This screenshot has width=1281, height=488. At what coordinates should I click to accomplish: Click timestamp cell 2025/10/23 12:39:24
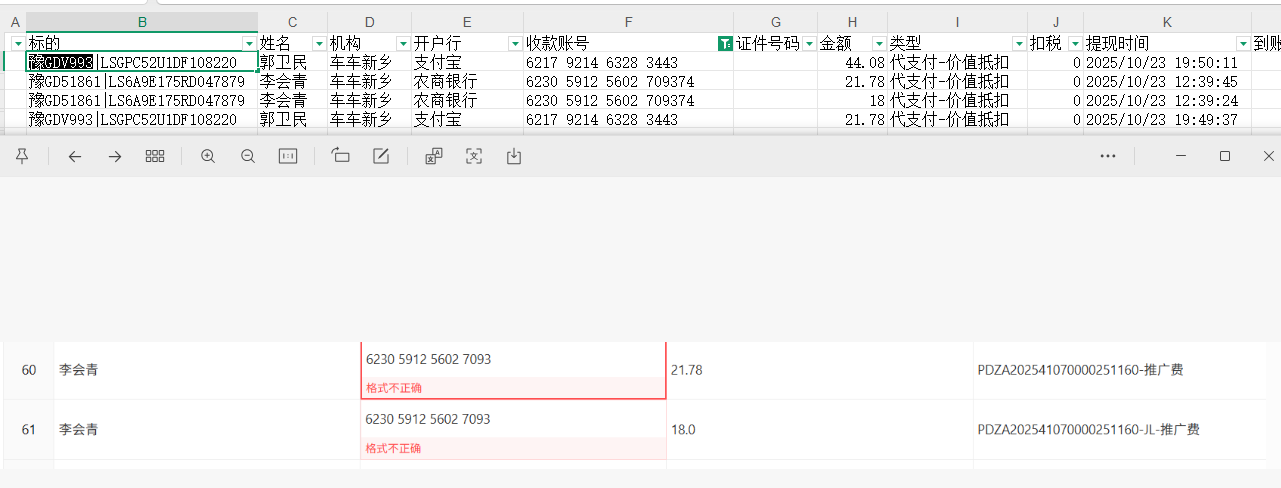pos(1167,100)
